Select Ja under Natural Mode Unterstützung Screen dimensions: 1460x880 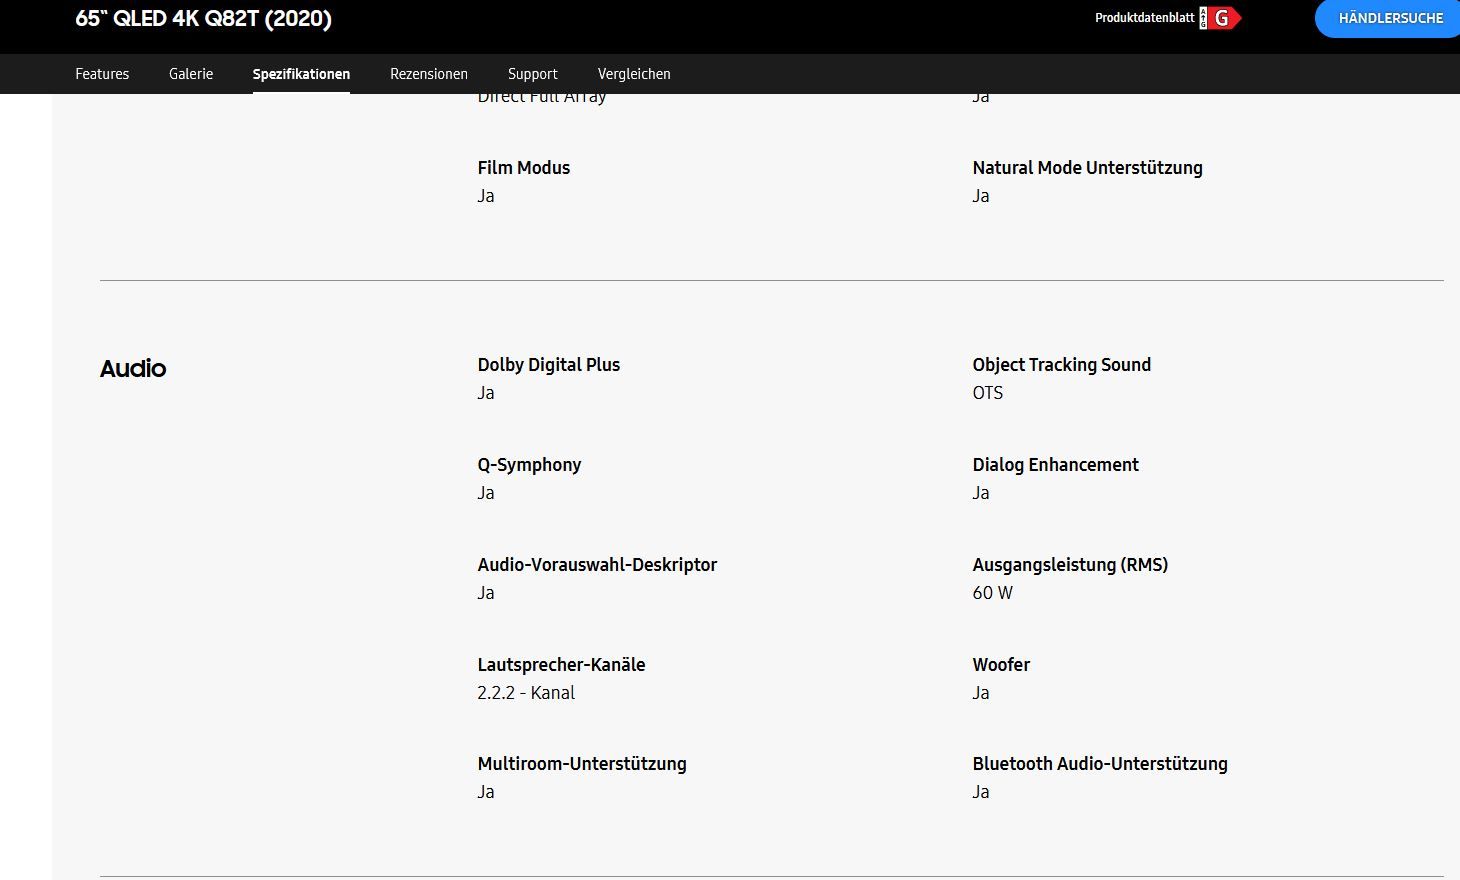tap(981, 196)
